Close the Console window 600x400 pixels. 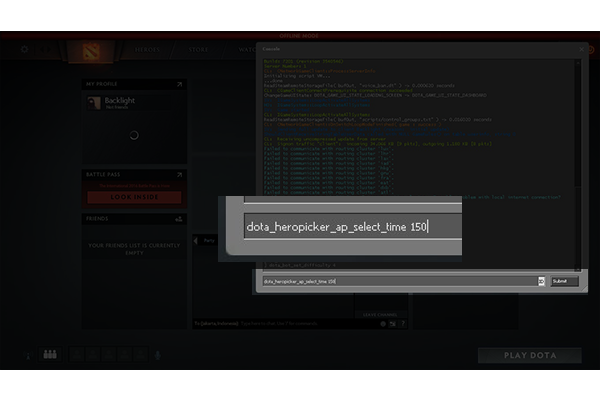(582, 49)
